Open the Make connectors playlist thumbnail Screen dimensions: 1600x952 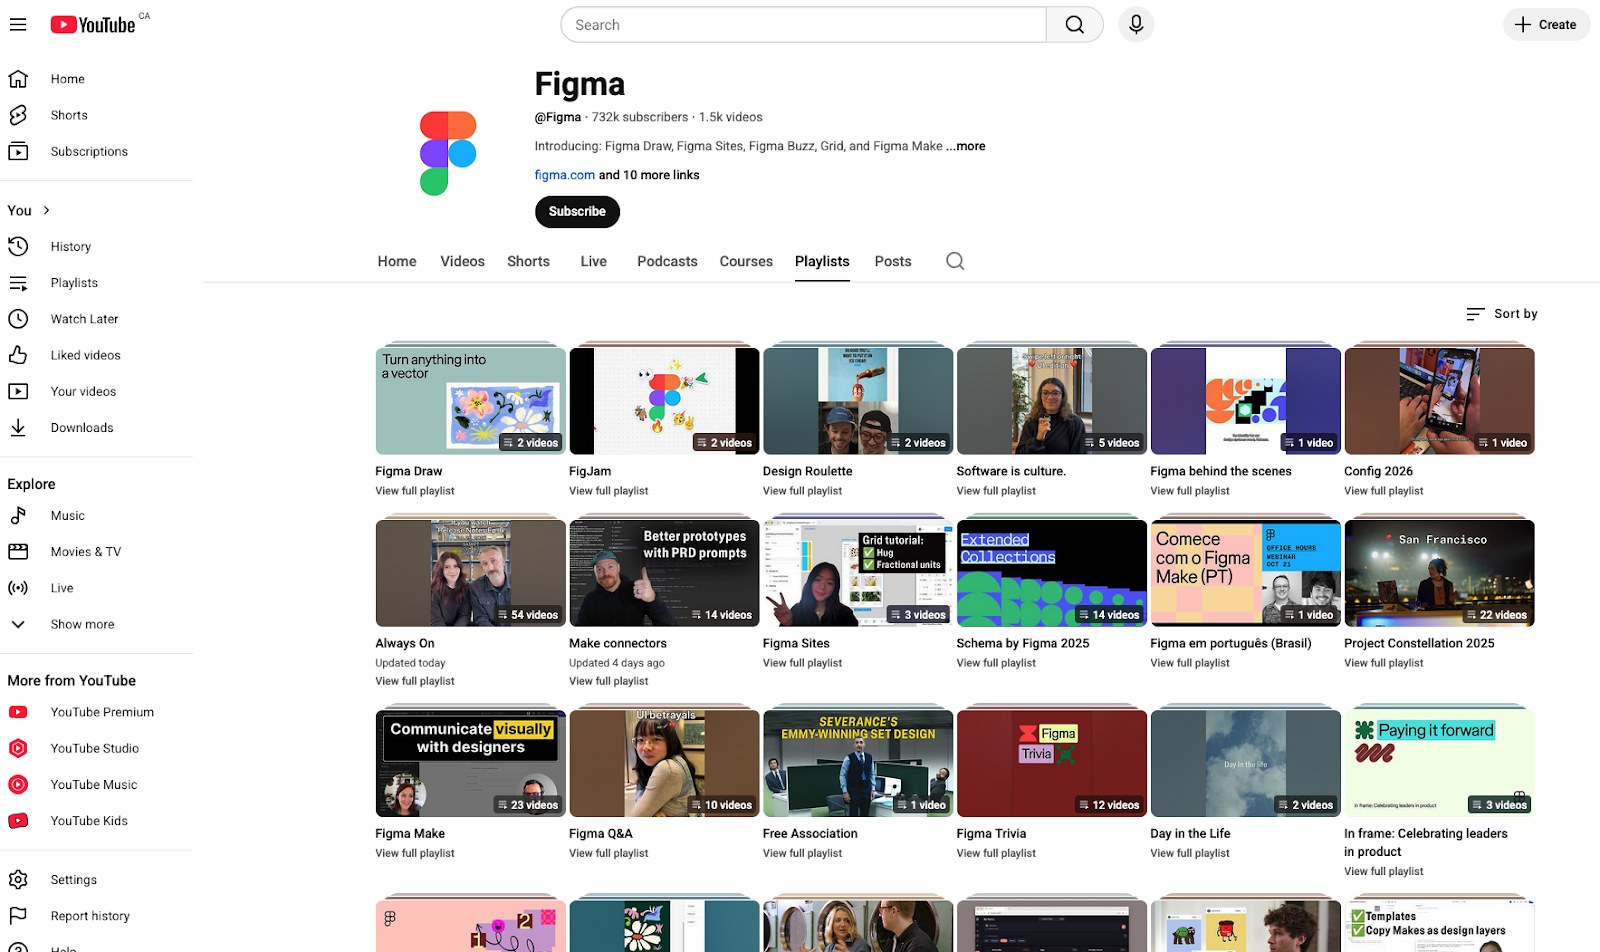(x=664, y=573)
